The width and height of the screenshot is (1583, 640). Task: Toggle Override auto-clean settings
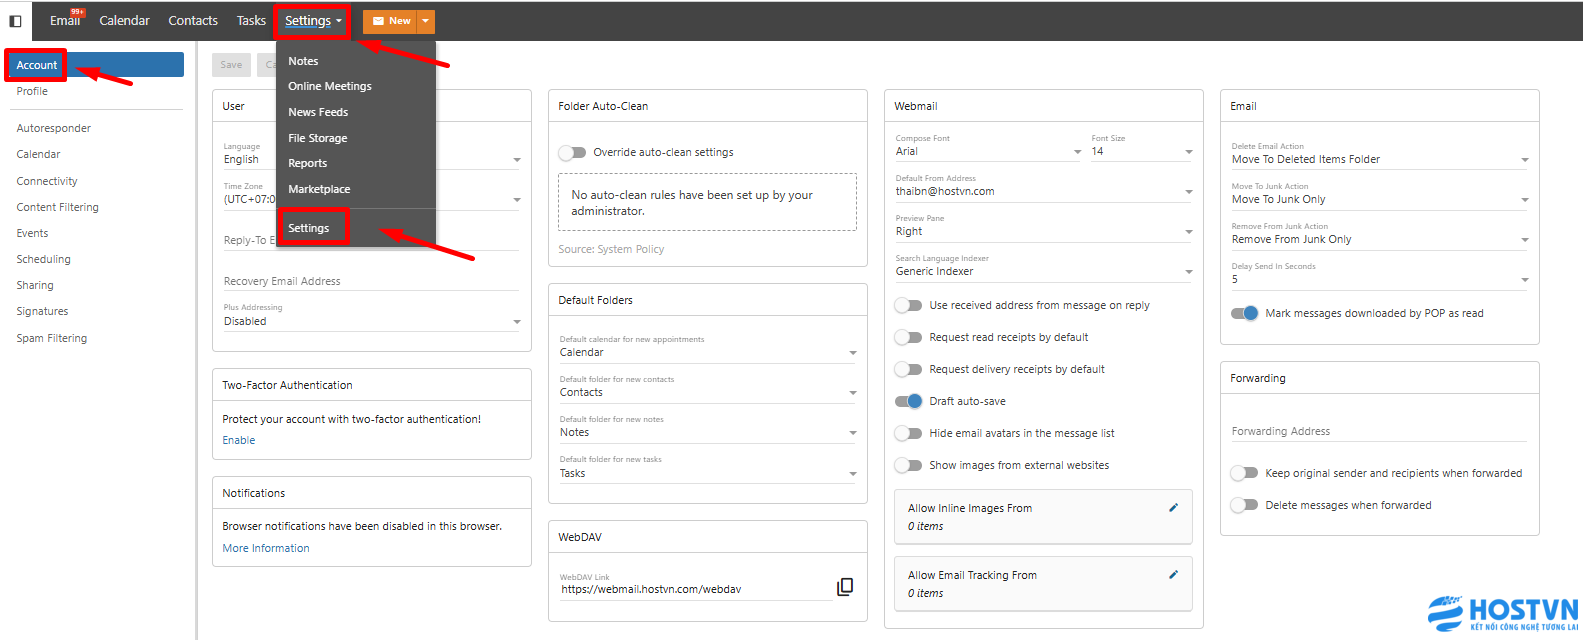coord(572,153)
